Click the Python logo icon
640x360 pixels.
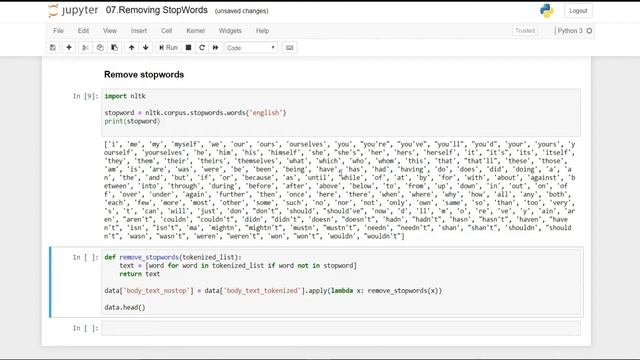[x=547, y=11]
